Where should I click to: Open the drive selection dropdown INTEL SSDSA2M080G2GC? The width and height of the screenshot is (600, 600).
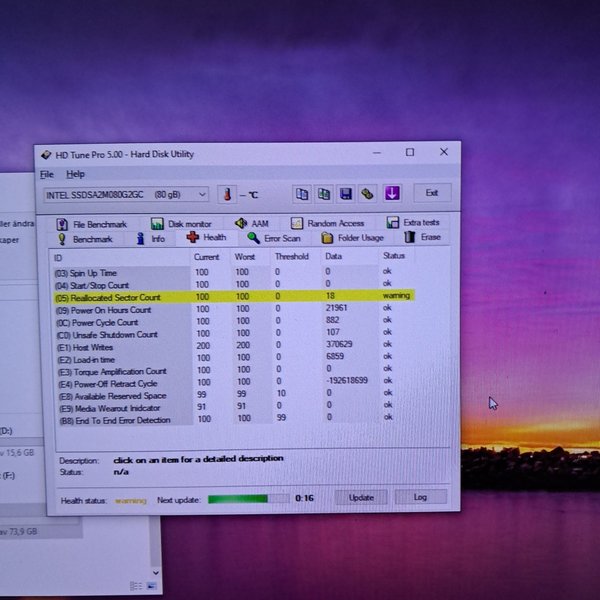point(126,195)
